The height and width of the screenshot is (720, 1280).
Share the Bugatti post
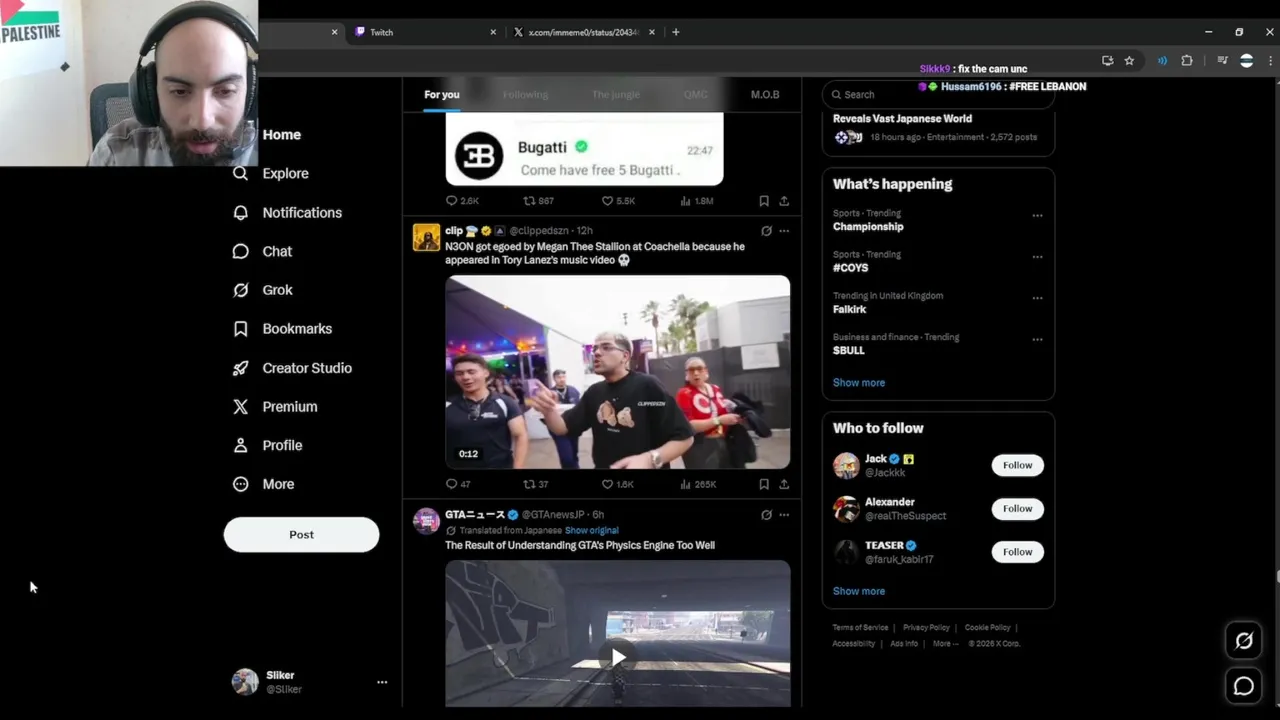point(784,201)
